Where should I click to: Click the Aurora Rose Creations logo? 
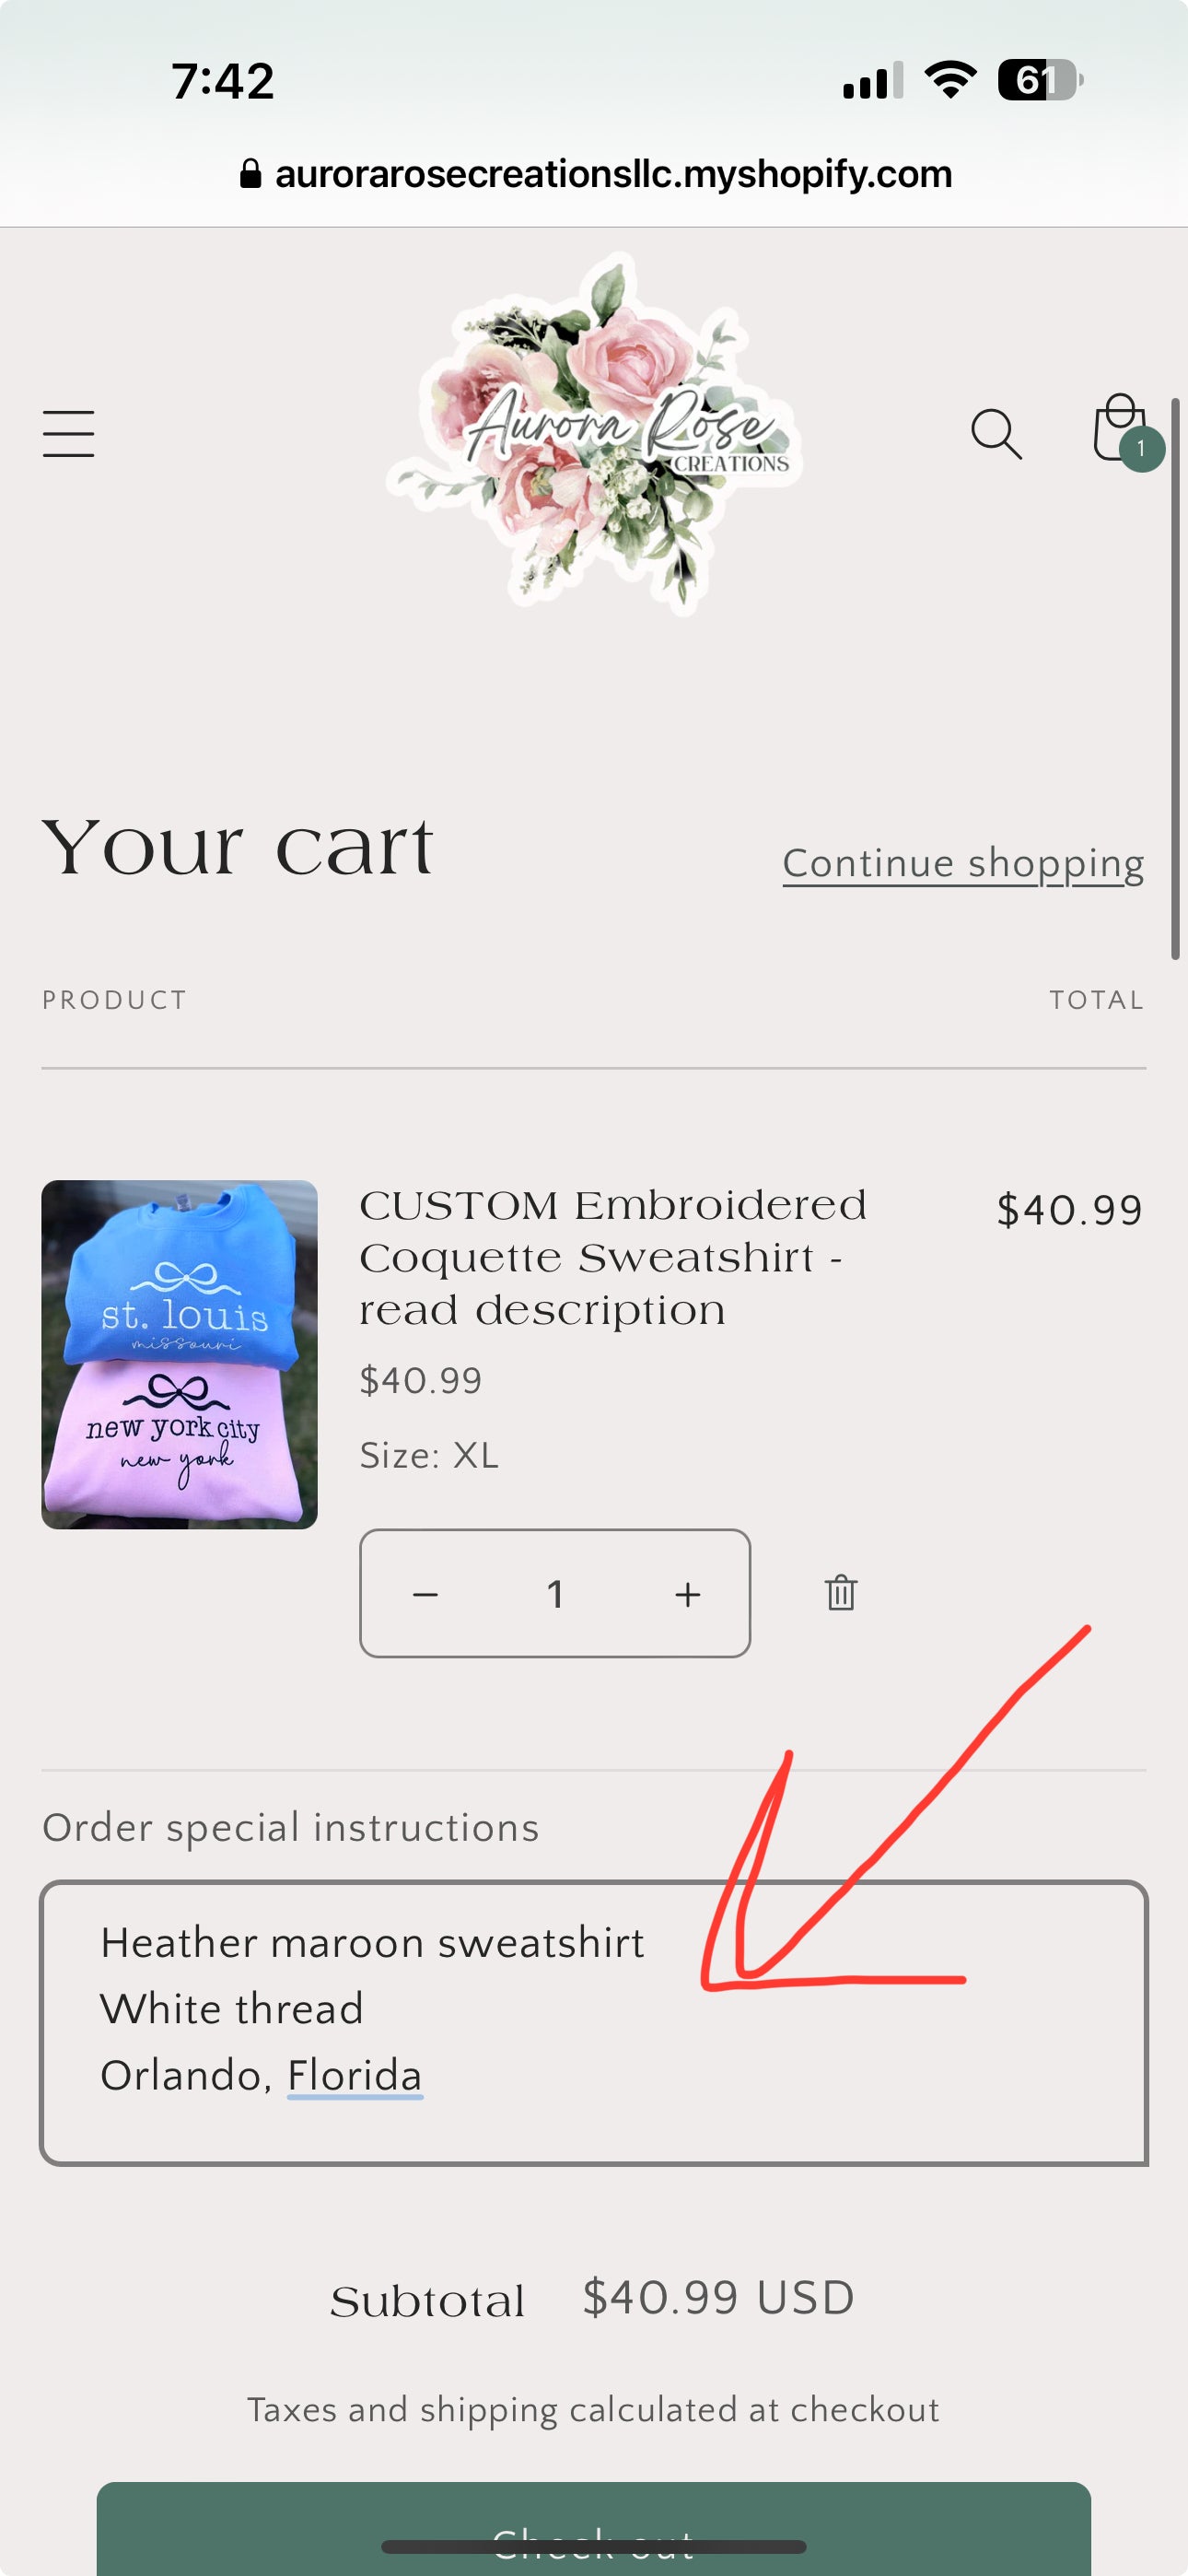(594, 435)
